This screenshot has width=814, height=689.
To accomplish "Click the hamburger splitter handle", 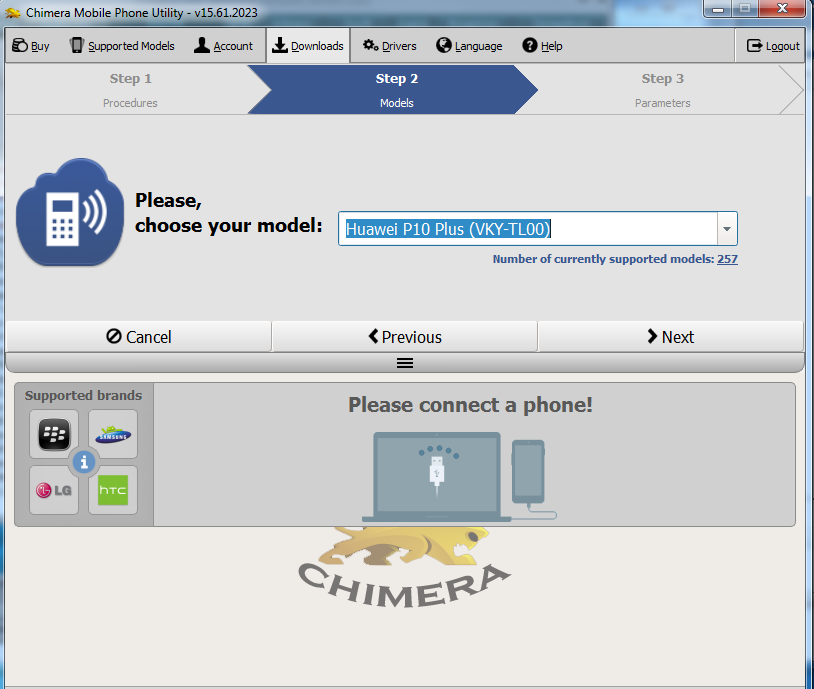I will (x=405, y=363).
